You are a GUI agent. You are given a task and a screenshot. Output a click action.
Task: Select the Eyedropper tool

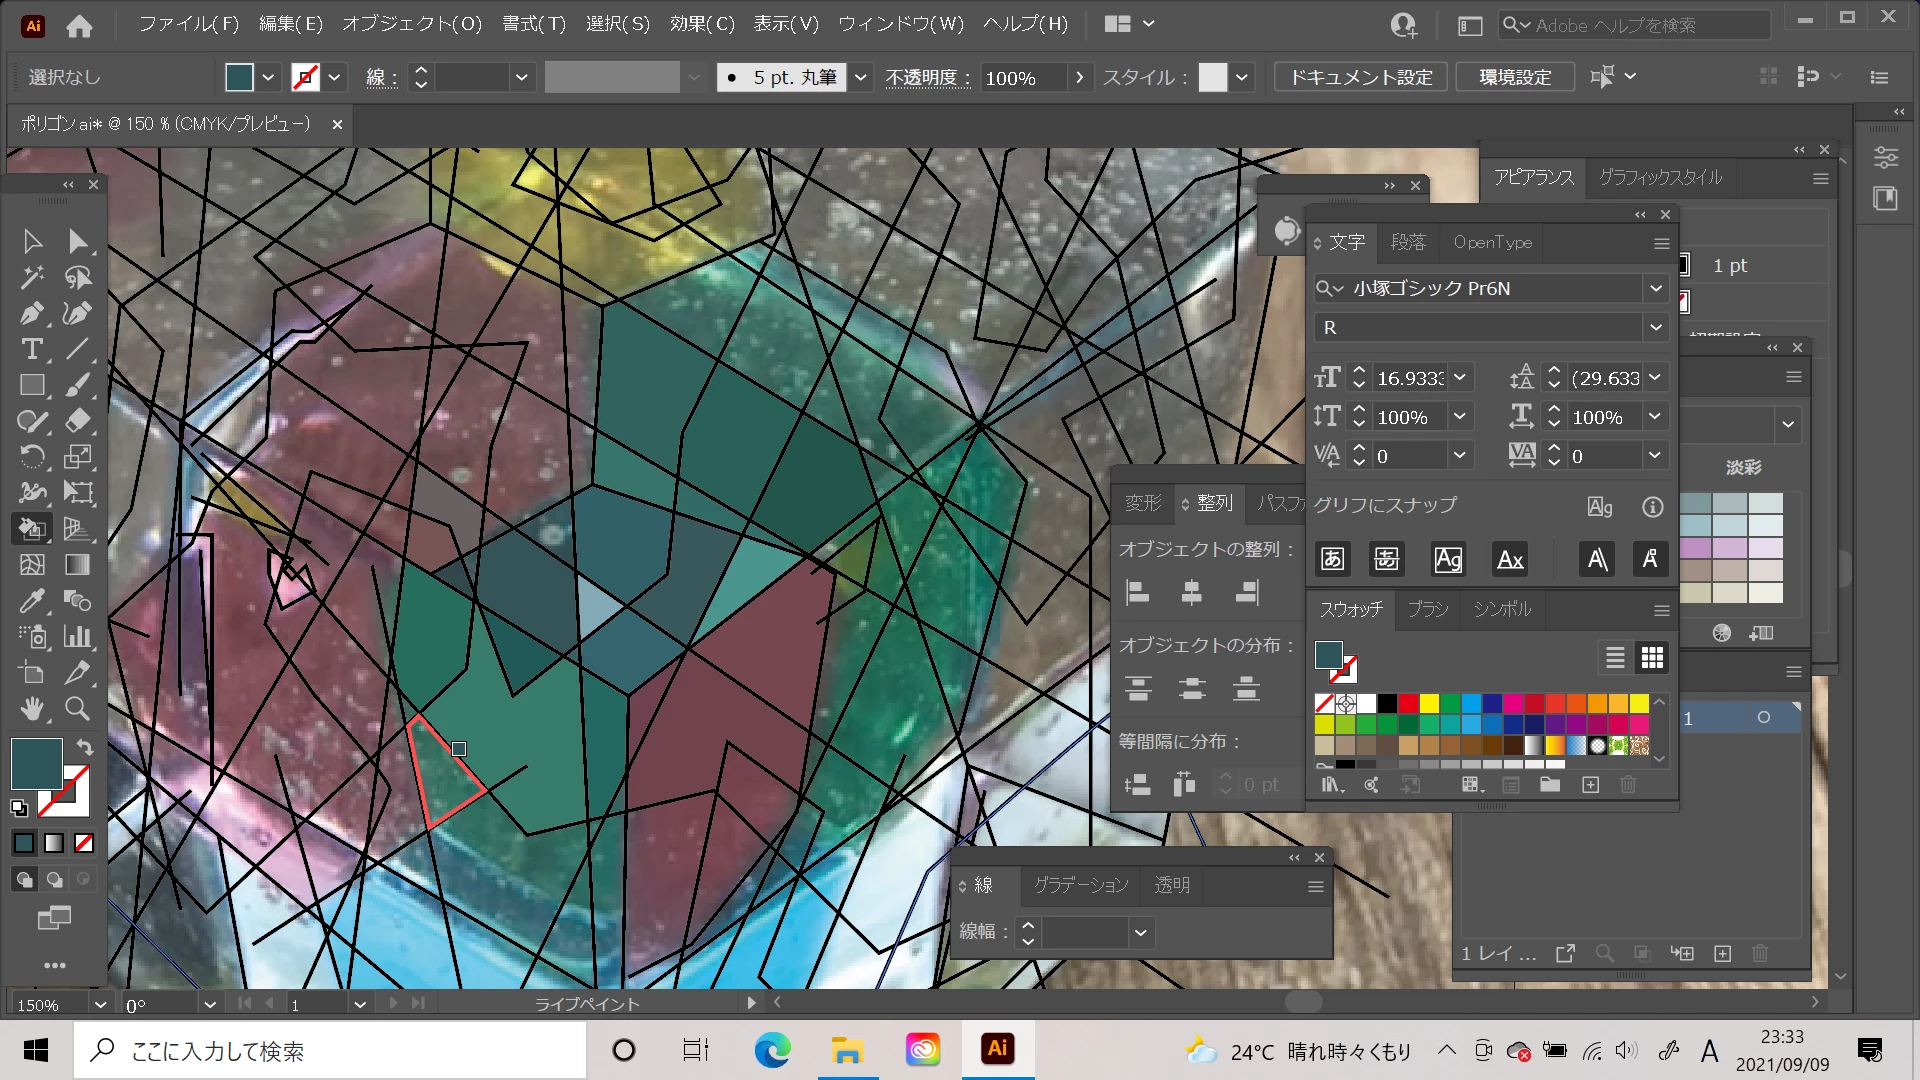pyautogui.click(x=31, y=601)
